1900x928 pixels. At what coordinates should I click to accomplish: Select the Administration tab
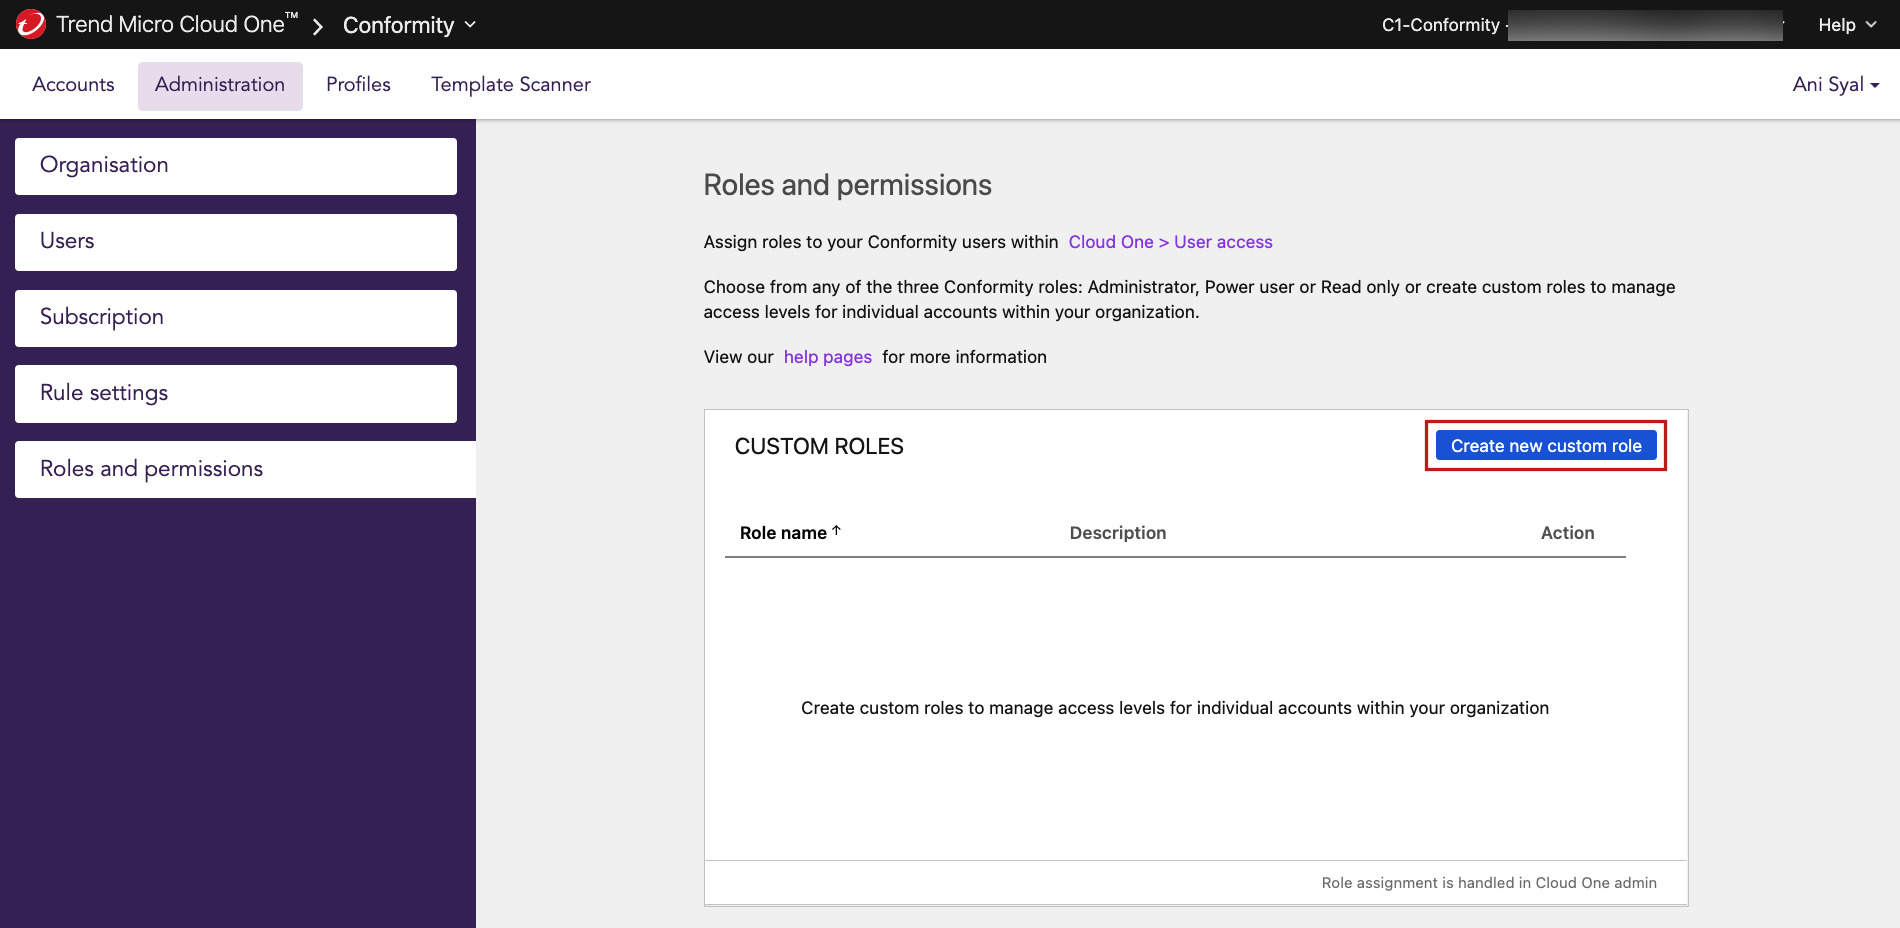220,85
